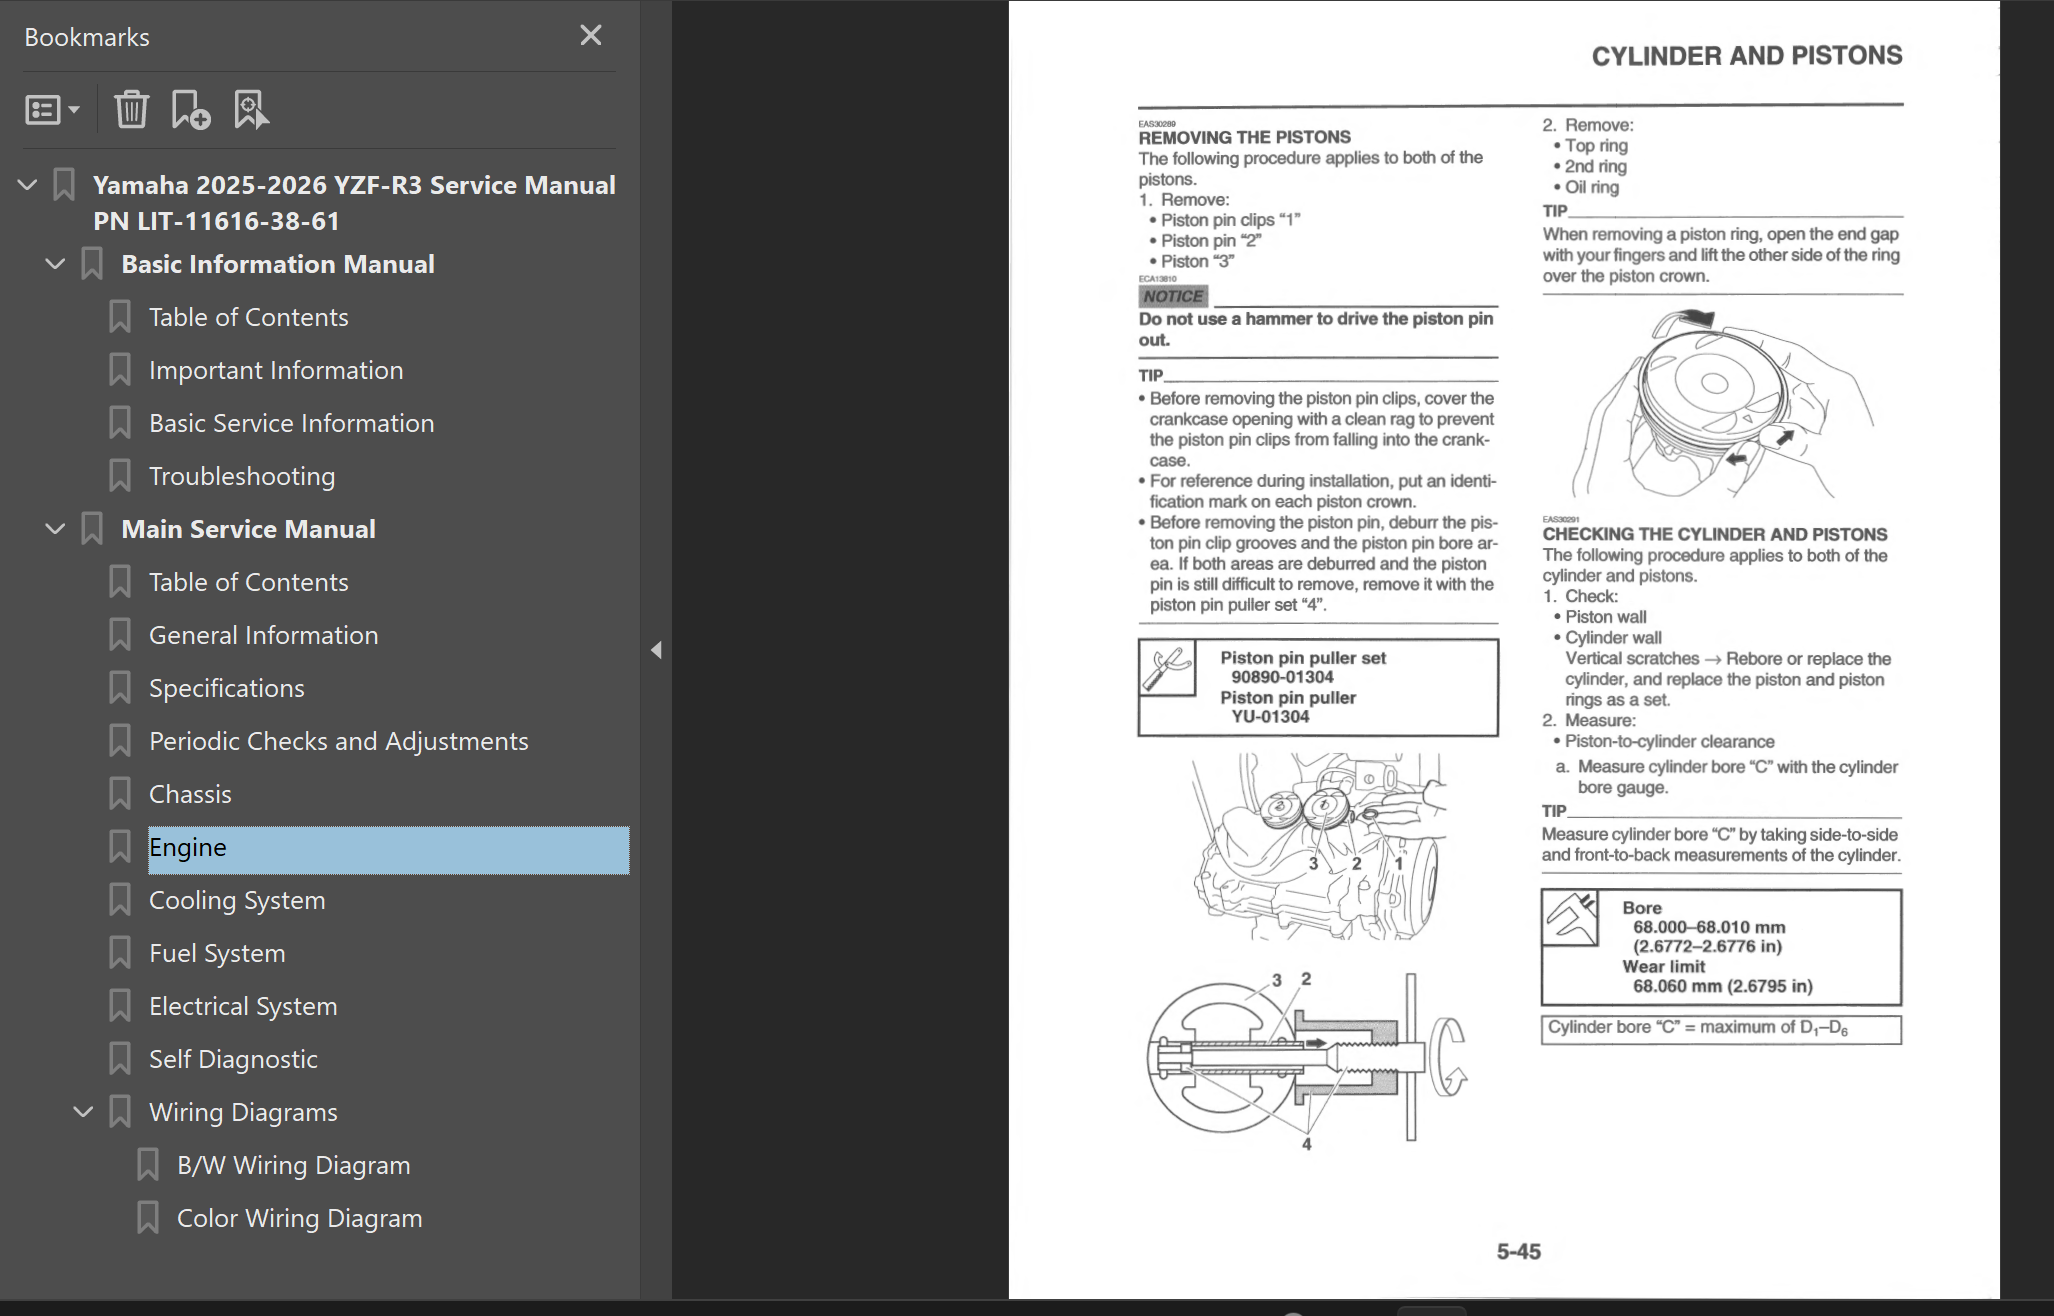Open the Yamaha 2025-2026 YZF-R3 Service Manual bookmark
Image resolution: width=2054 pixels, height=1316 pixels.
pos(354,203)
